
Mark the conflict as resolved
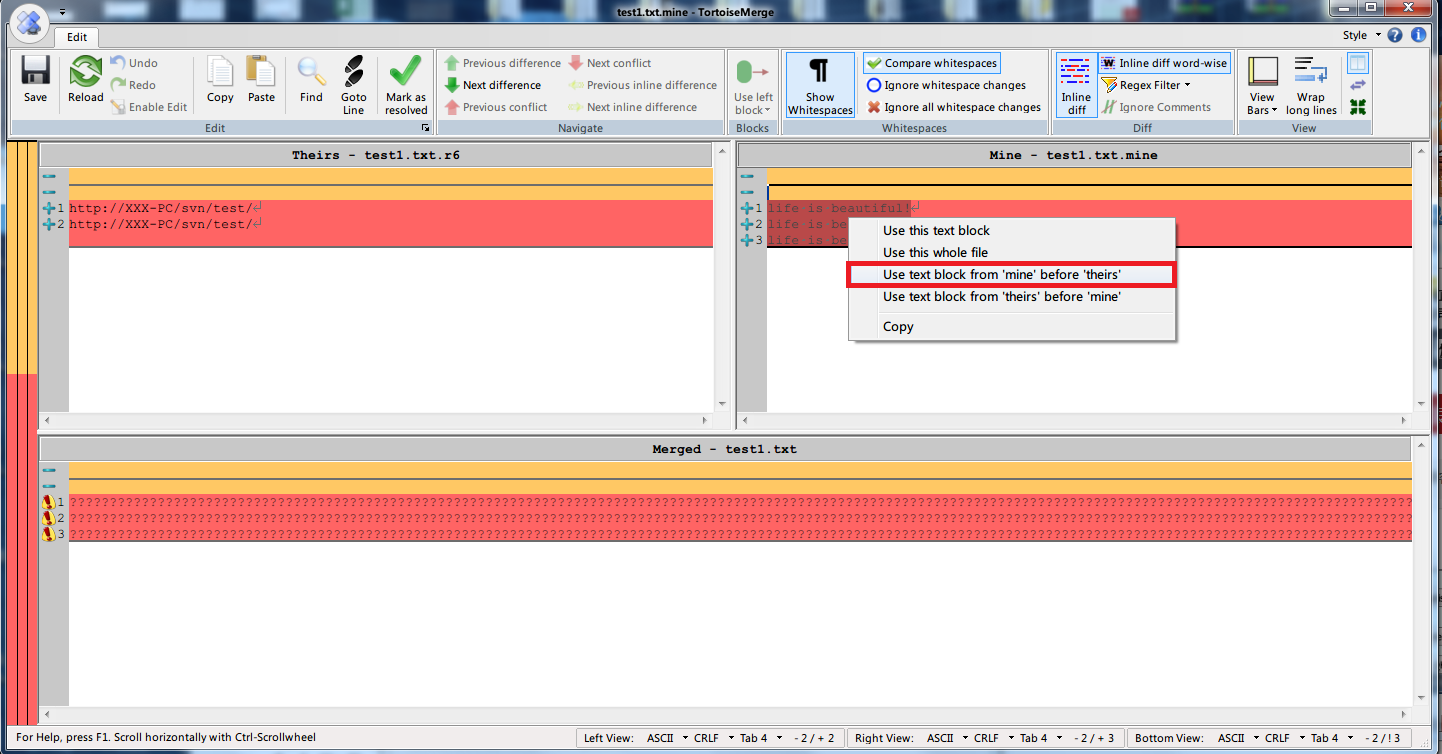point(406,85)
